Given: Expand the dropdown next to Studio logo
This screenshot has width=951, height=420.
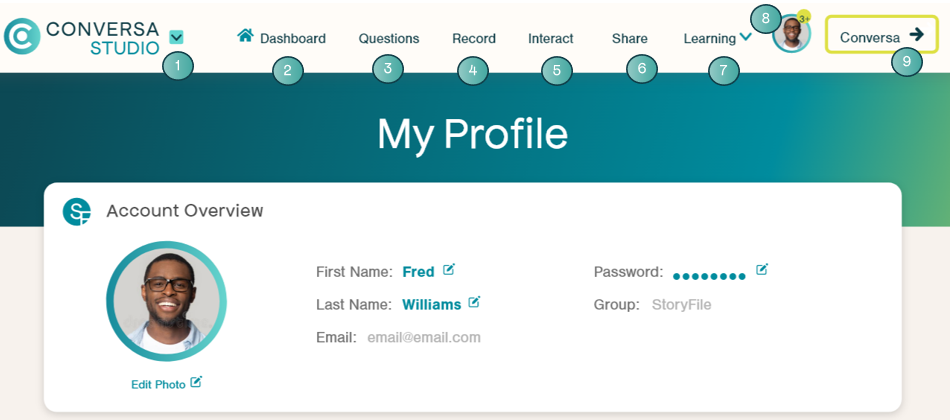Looking at the screenshot, I should point(176,38).
